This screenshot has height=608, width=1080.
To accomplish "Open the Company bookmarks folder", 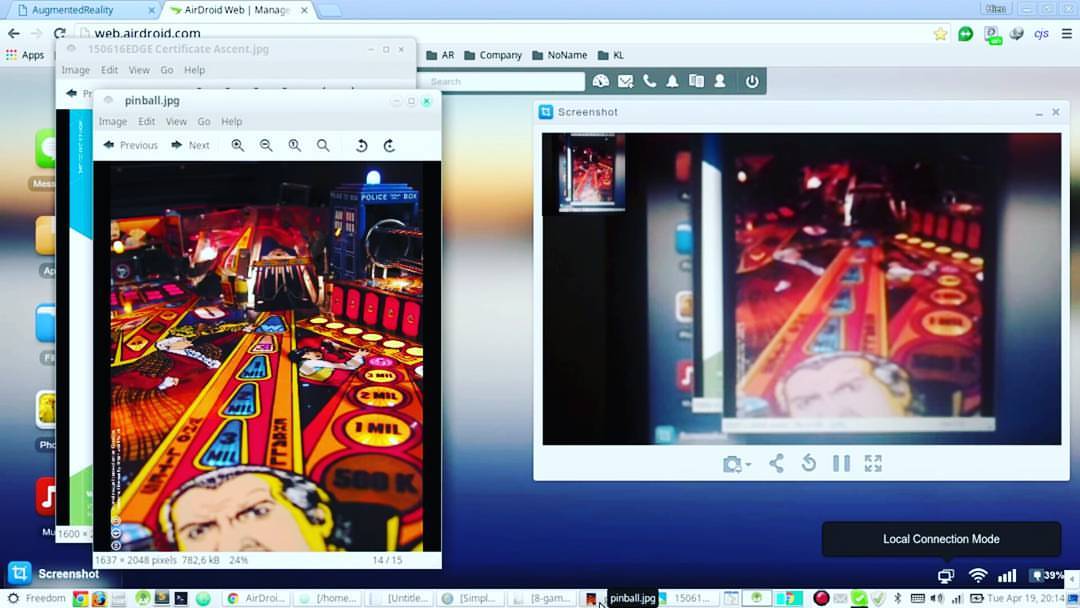I will tap(493, 55).
